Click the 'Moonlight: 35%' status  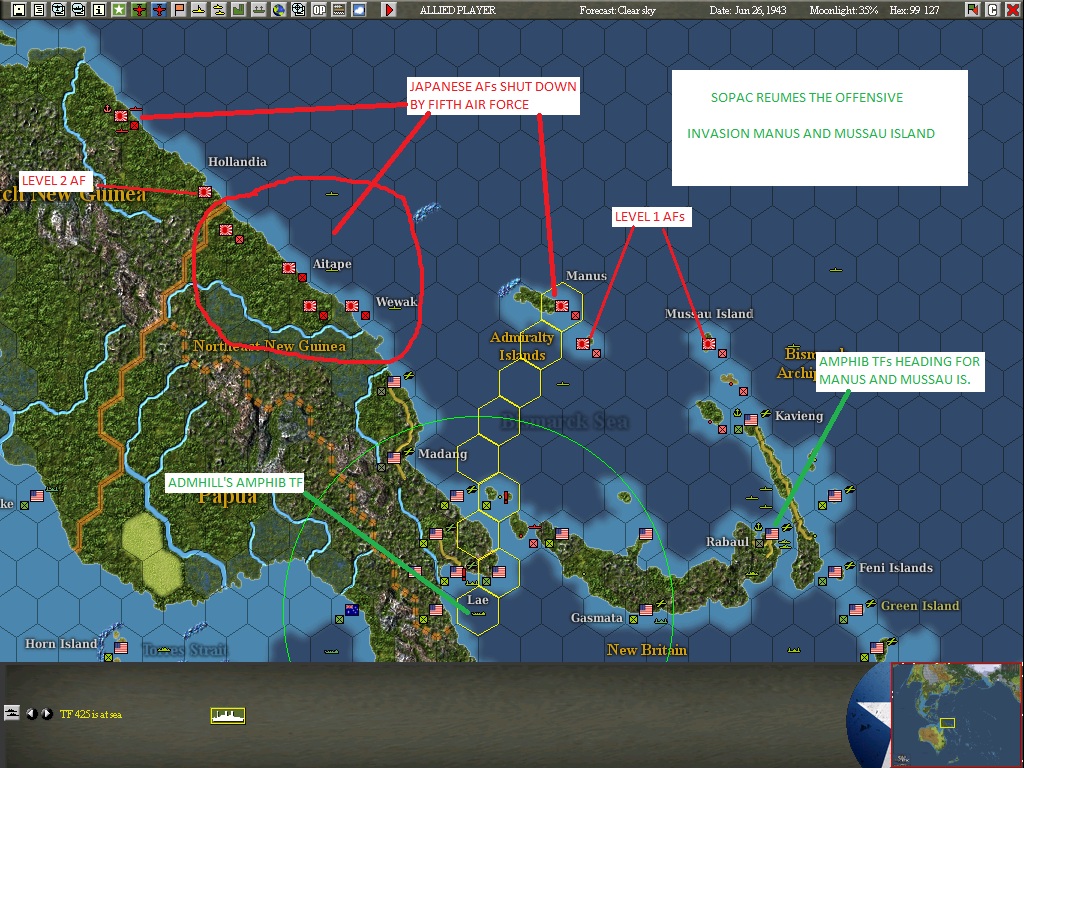[843, 10]
